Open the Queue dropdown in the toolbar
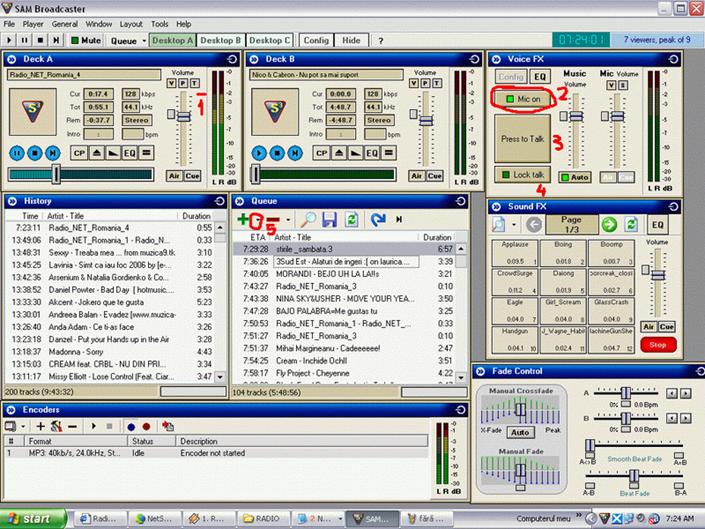 pyautogui.click(x=128, y=40)
